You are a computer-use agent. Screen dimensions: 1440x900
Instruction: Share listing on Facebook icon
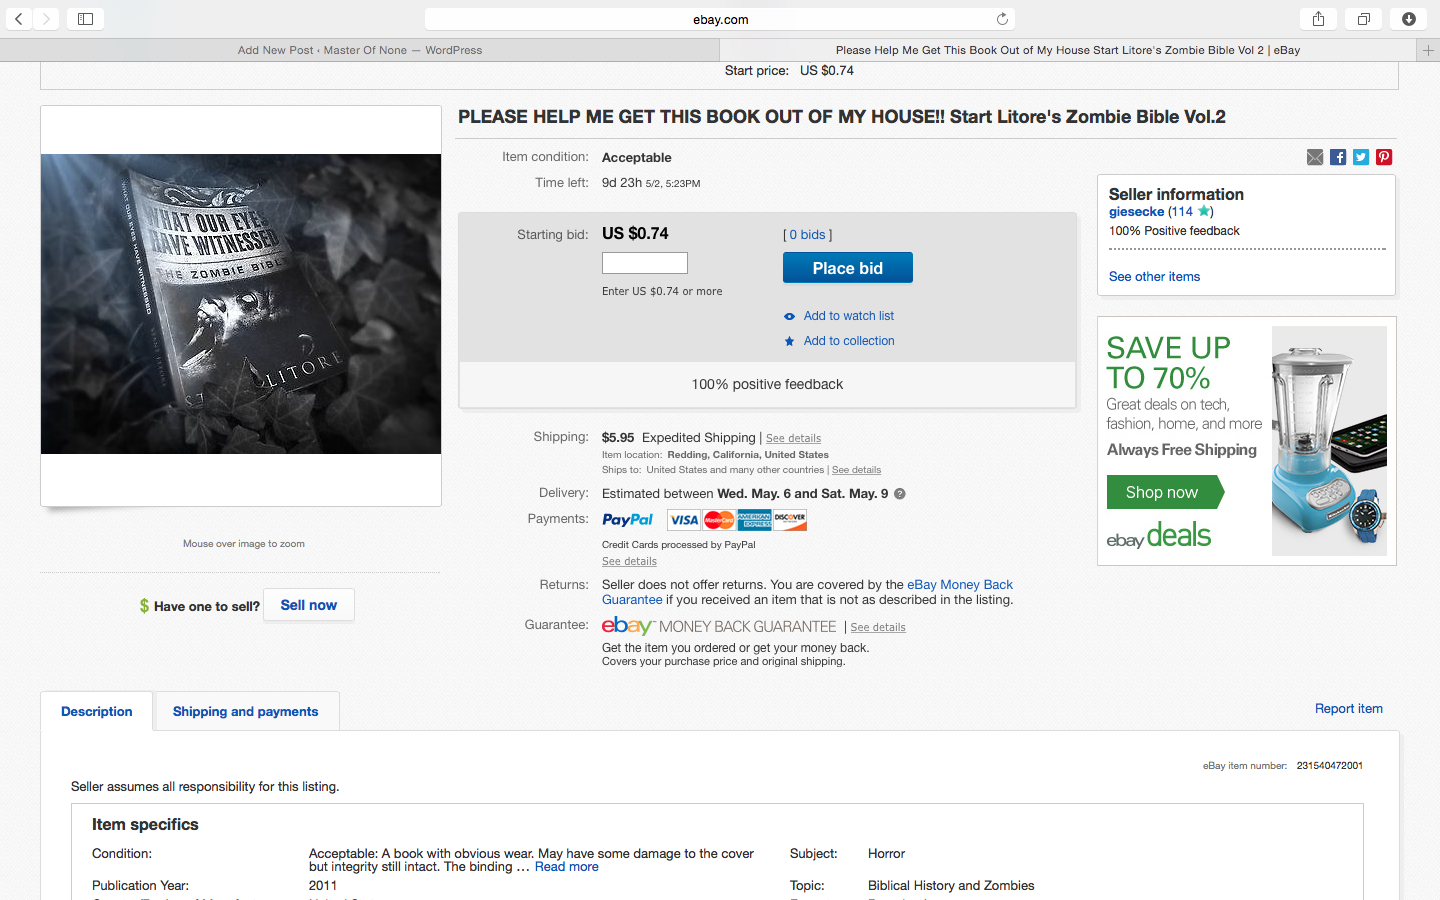1338,157
